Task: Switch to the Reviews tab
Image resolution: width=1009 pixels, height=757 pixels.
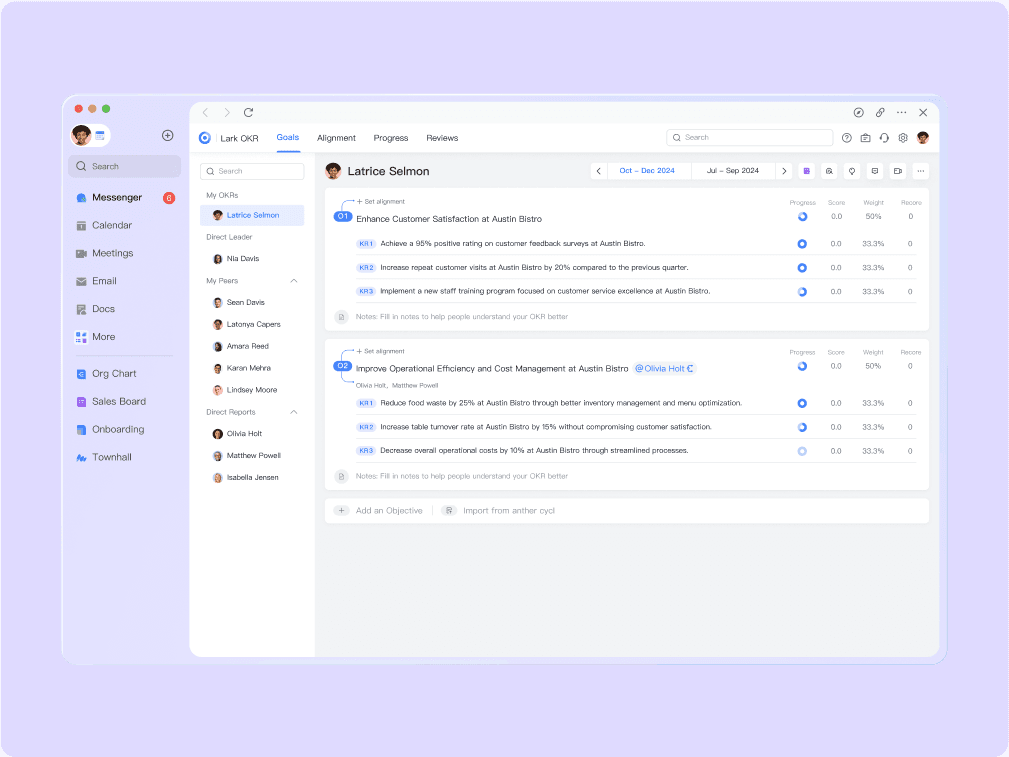Action: 442,138
